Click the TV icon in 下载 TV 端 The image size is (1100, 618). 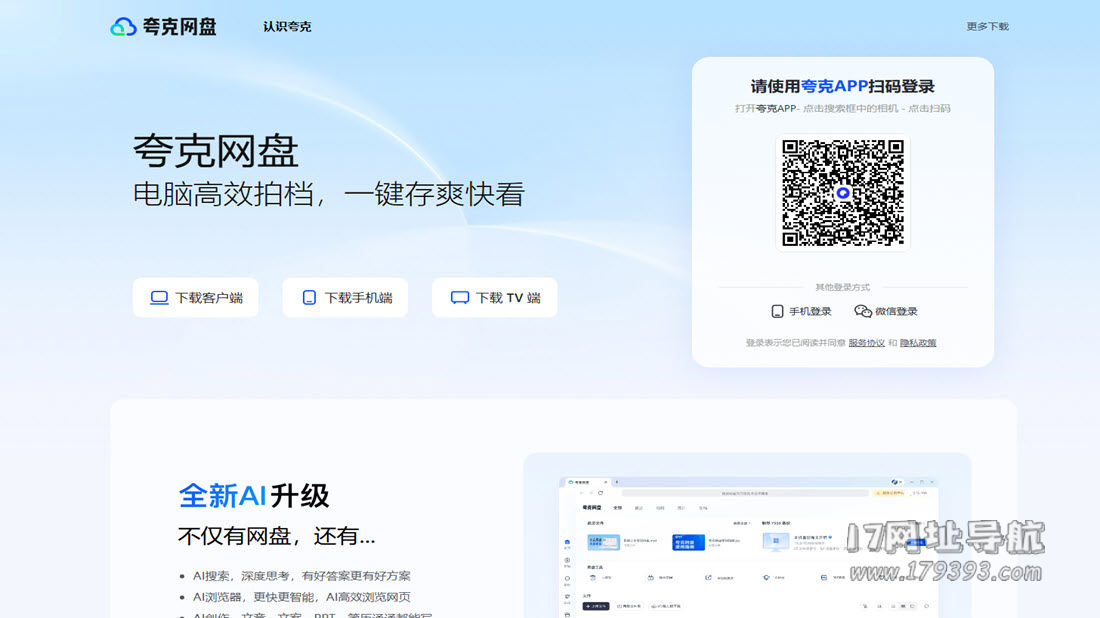point(460,297)
